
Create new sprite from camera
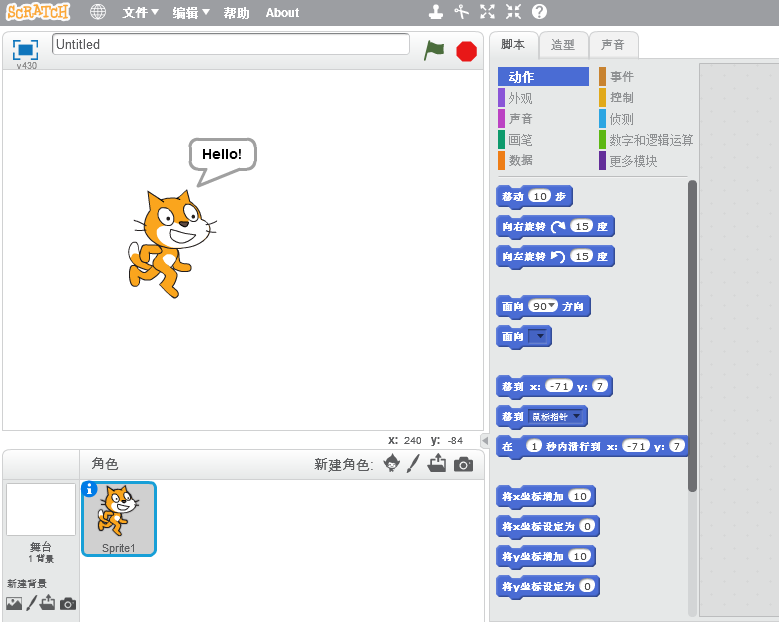click(x=463, y=464)
